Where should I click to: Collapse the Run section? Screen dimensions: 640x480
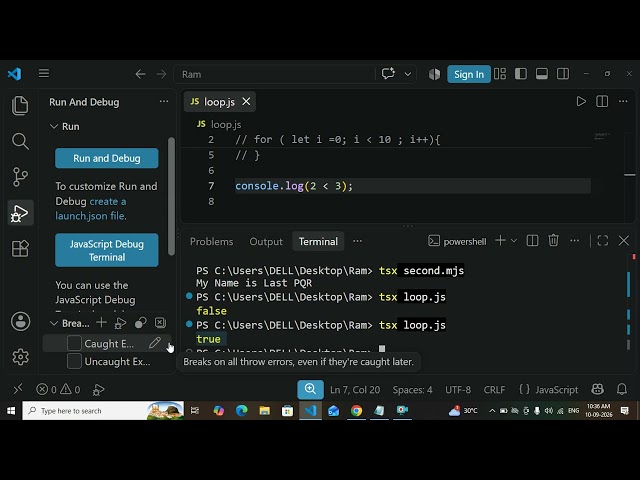(x=54, y=126)
